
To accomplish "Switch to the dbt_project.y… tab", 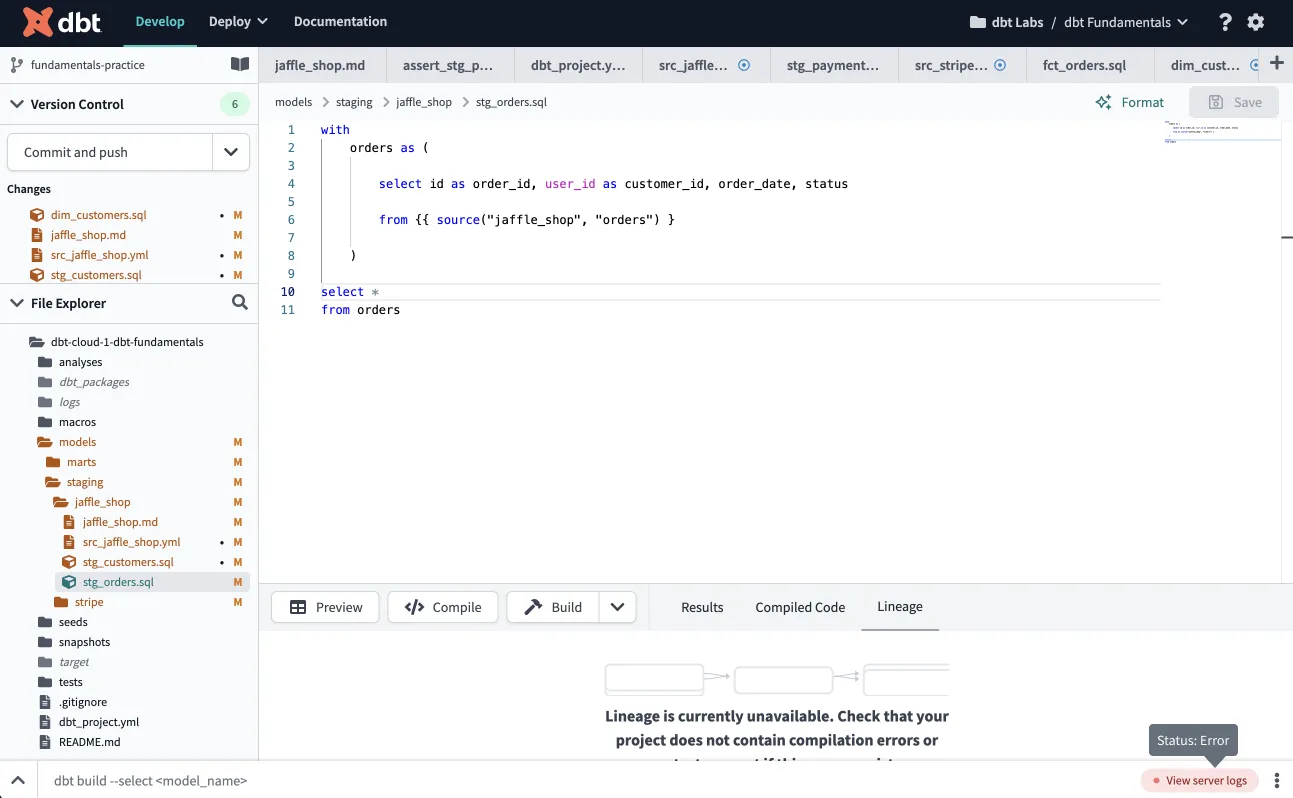I will [578, 65].
